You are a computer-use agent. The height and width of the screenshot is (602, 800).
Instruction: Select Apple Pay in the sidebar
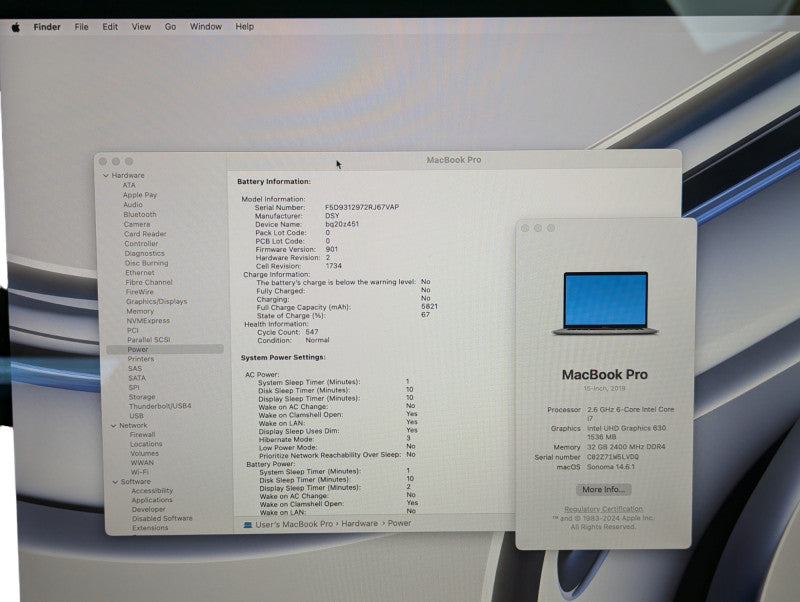pos(140,195)
